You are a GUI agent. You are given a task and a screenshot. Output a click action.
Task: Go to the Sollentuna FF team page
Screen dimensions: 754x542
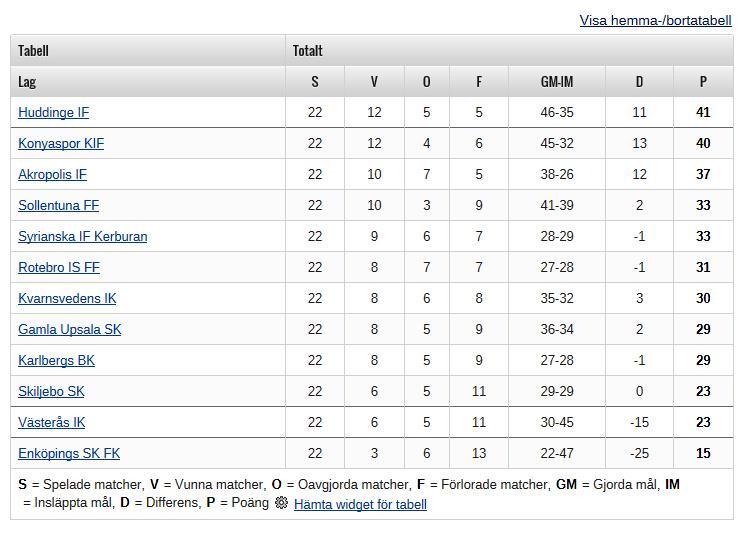(x=59, y=205)
